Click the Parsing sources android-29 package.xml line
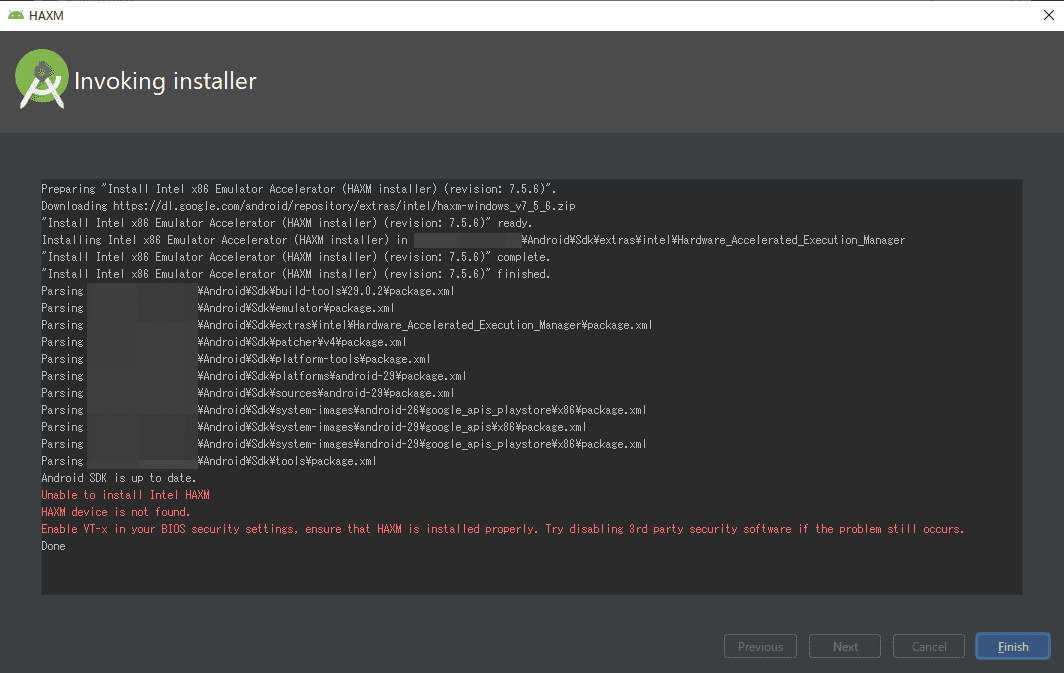The height and width of the screenshot is (673, 1064). 248,393
